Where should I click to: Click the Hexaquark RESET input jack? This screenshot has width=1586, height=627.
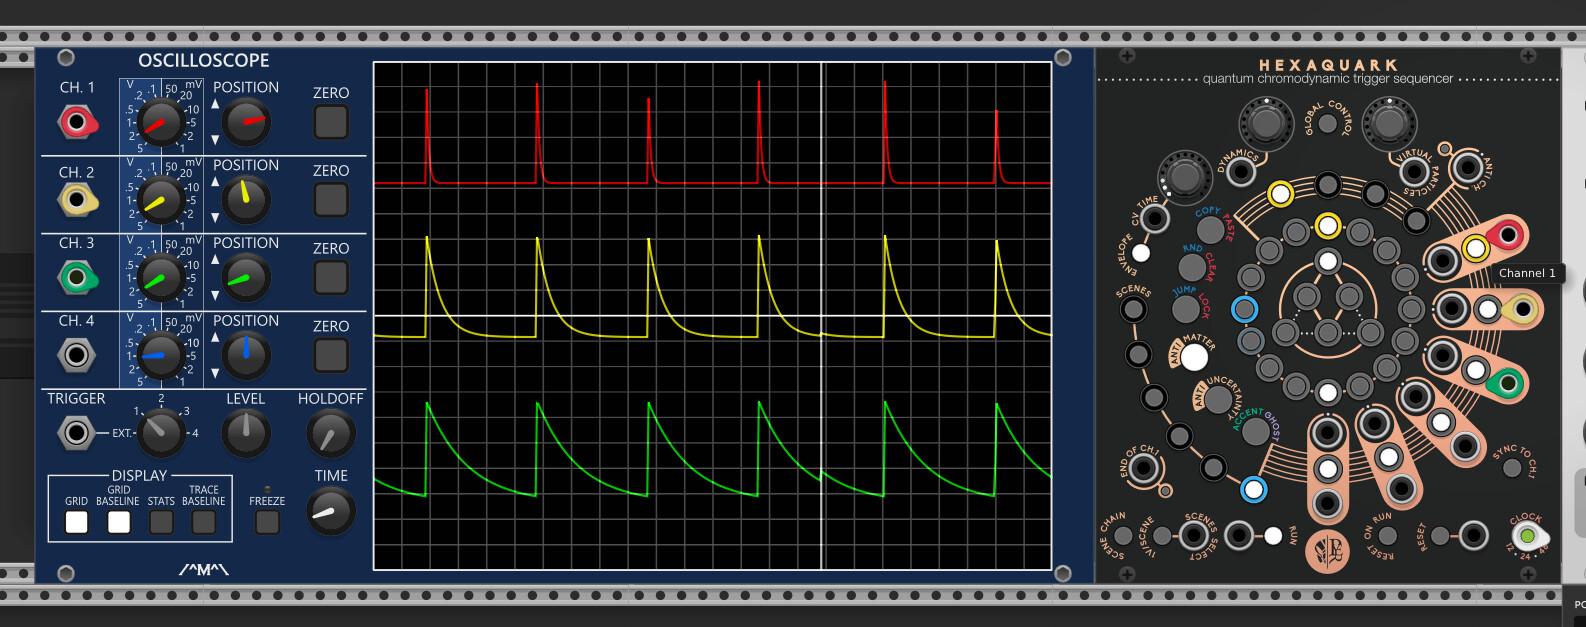coord(1473,536)
